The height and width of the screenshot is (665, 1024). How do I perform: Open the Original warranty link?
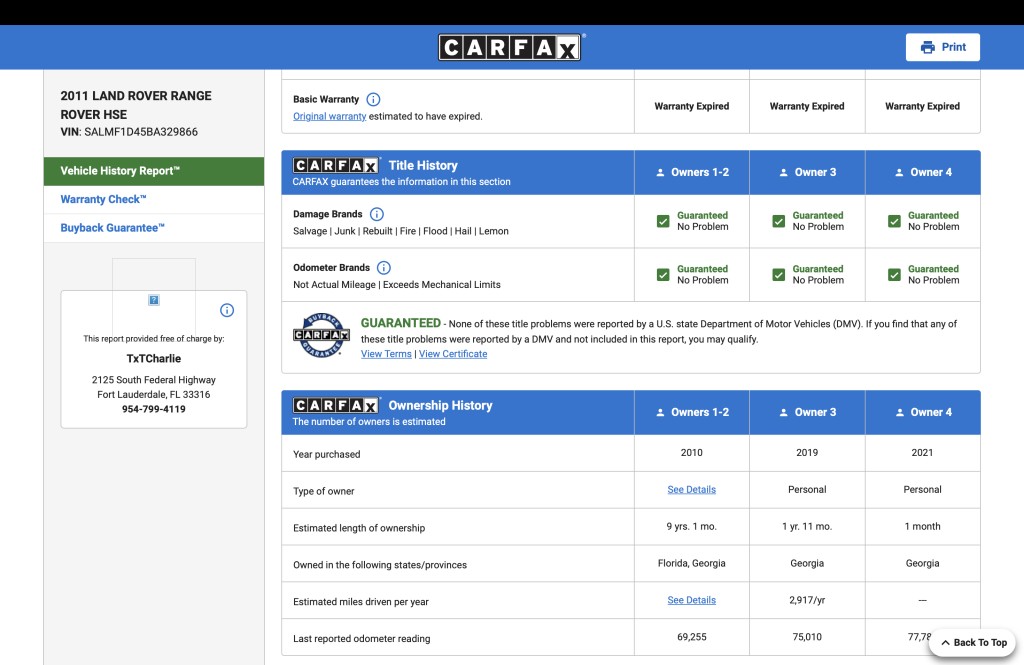(x=329, y=116)
